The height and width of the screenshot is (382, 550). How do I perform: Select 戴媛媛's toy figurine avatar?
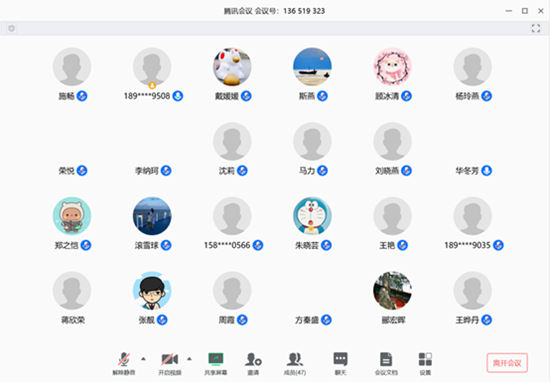[232, 67]
